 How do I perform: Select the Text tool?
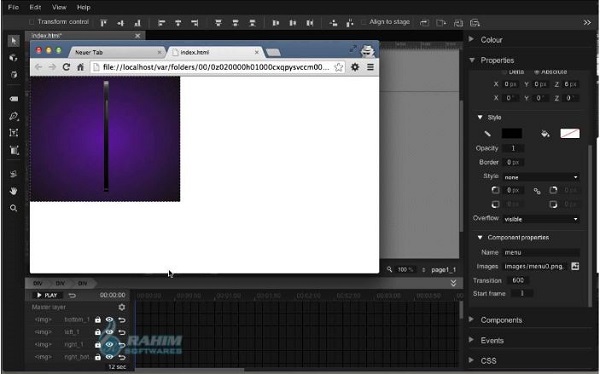[x=14, y=133]
